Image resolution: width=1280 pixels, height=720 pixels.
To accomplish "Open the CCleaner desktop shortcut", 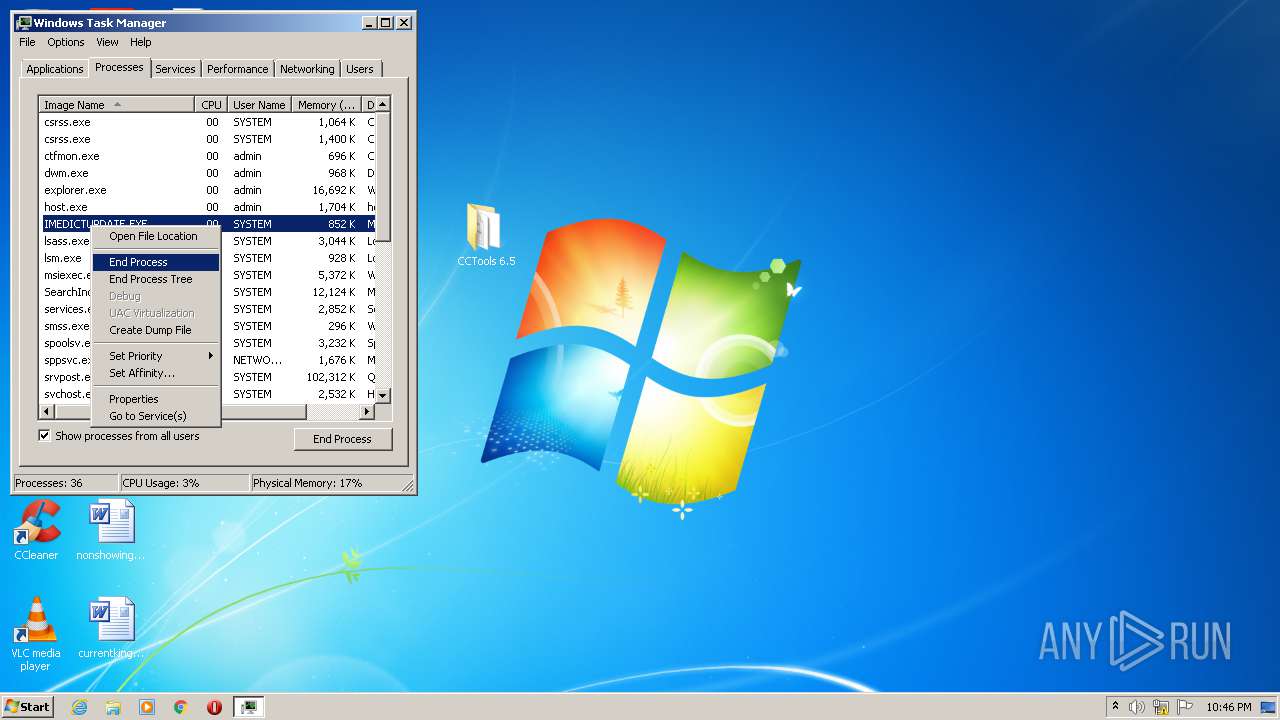I will (x=36, y=530).
